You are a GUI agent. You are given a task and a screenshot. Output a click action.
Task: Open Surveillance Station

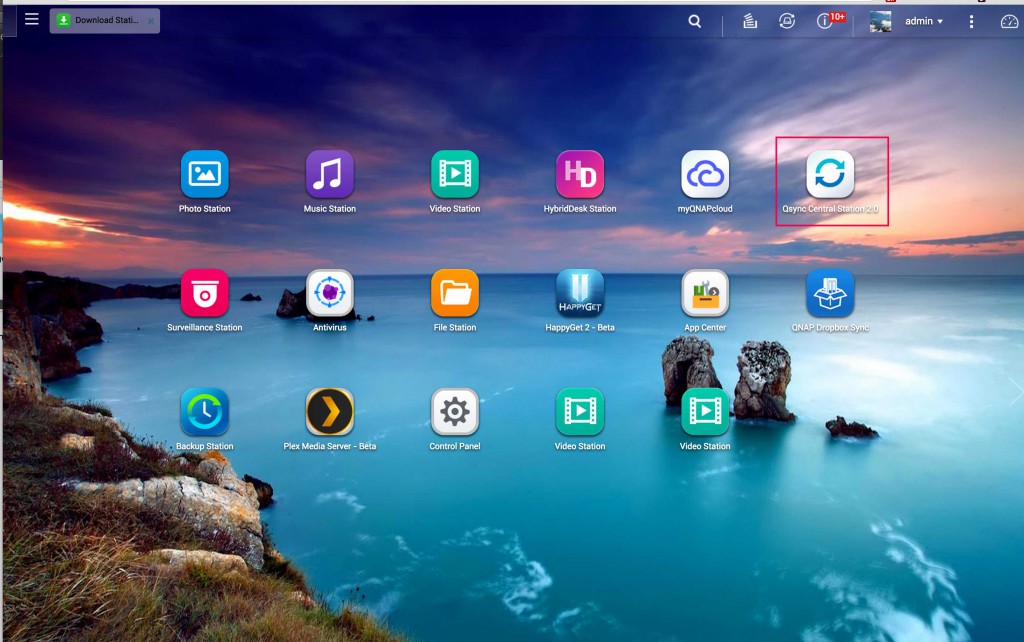pyautogui.click(x=204, y=294)
